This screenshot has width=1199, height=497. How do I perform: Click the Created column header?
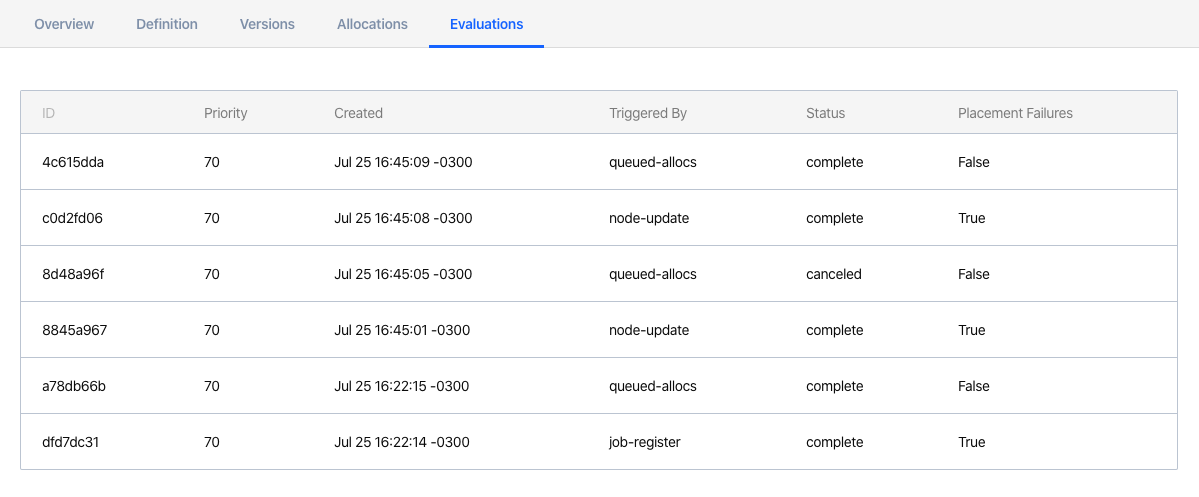click(358, 113)
